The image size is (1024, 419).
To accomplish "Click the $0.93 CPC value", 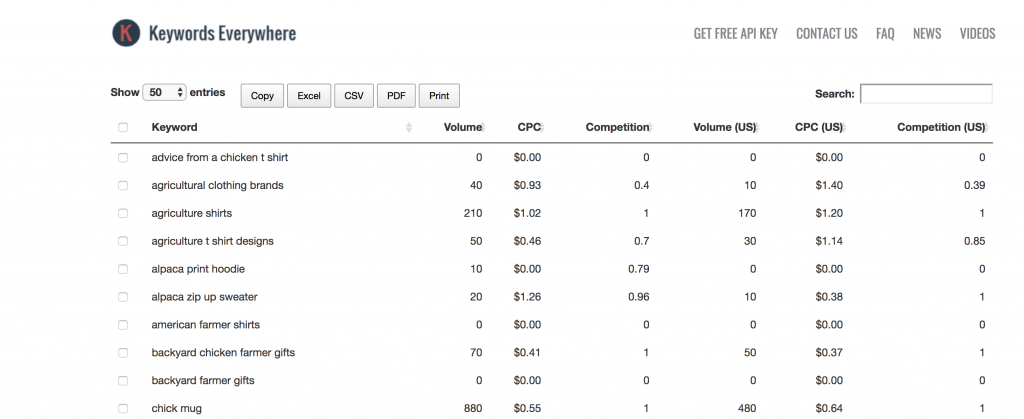I will tap(527, 185).
